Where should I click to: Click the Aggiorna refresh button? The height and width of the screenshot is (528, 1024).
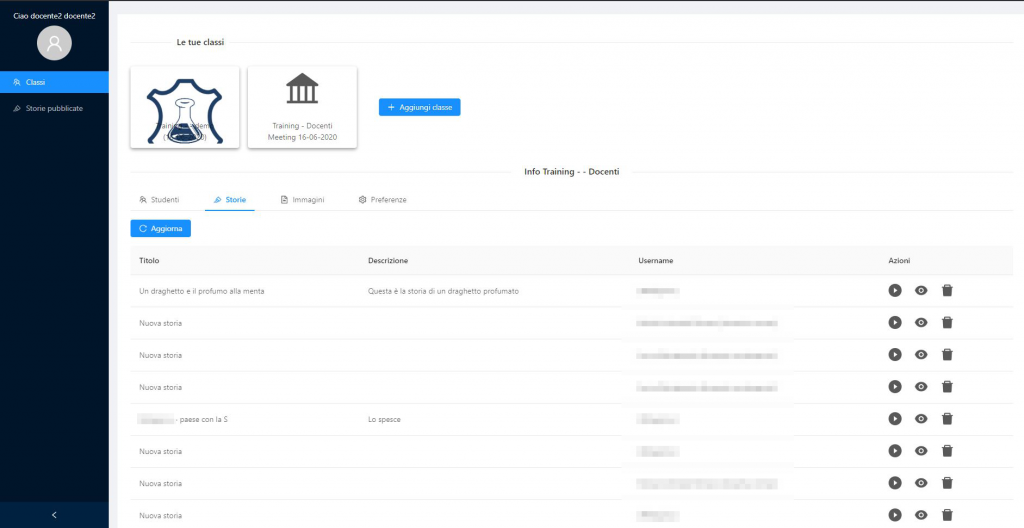tap(160, 228)
